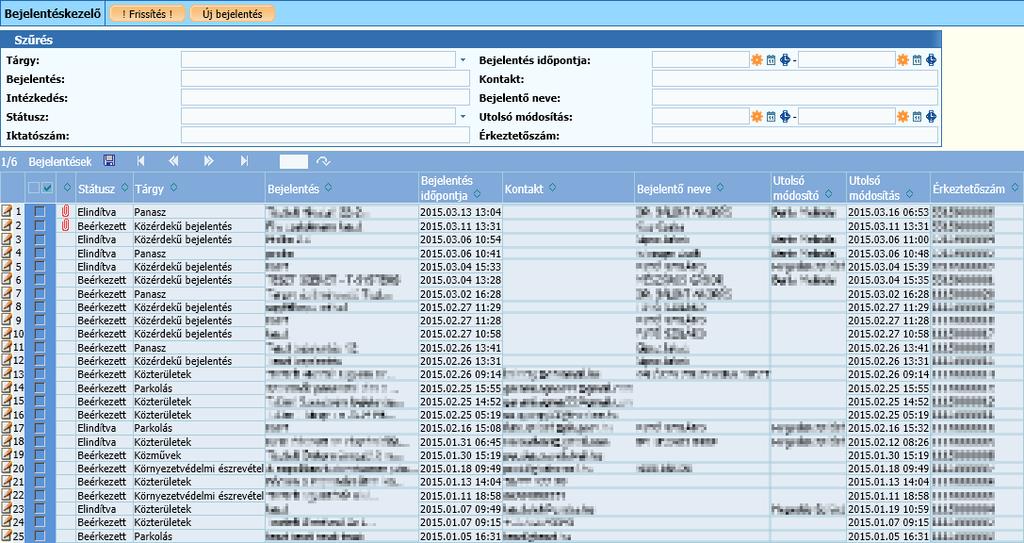The height and width of the screenshot is (543, 1024).
Task: Tick the checkbox of row 19
Action: click(x=40, y=455)
